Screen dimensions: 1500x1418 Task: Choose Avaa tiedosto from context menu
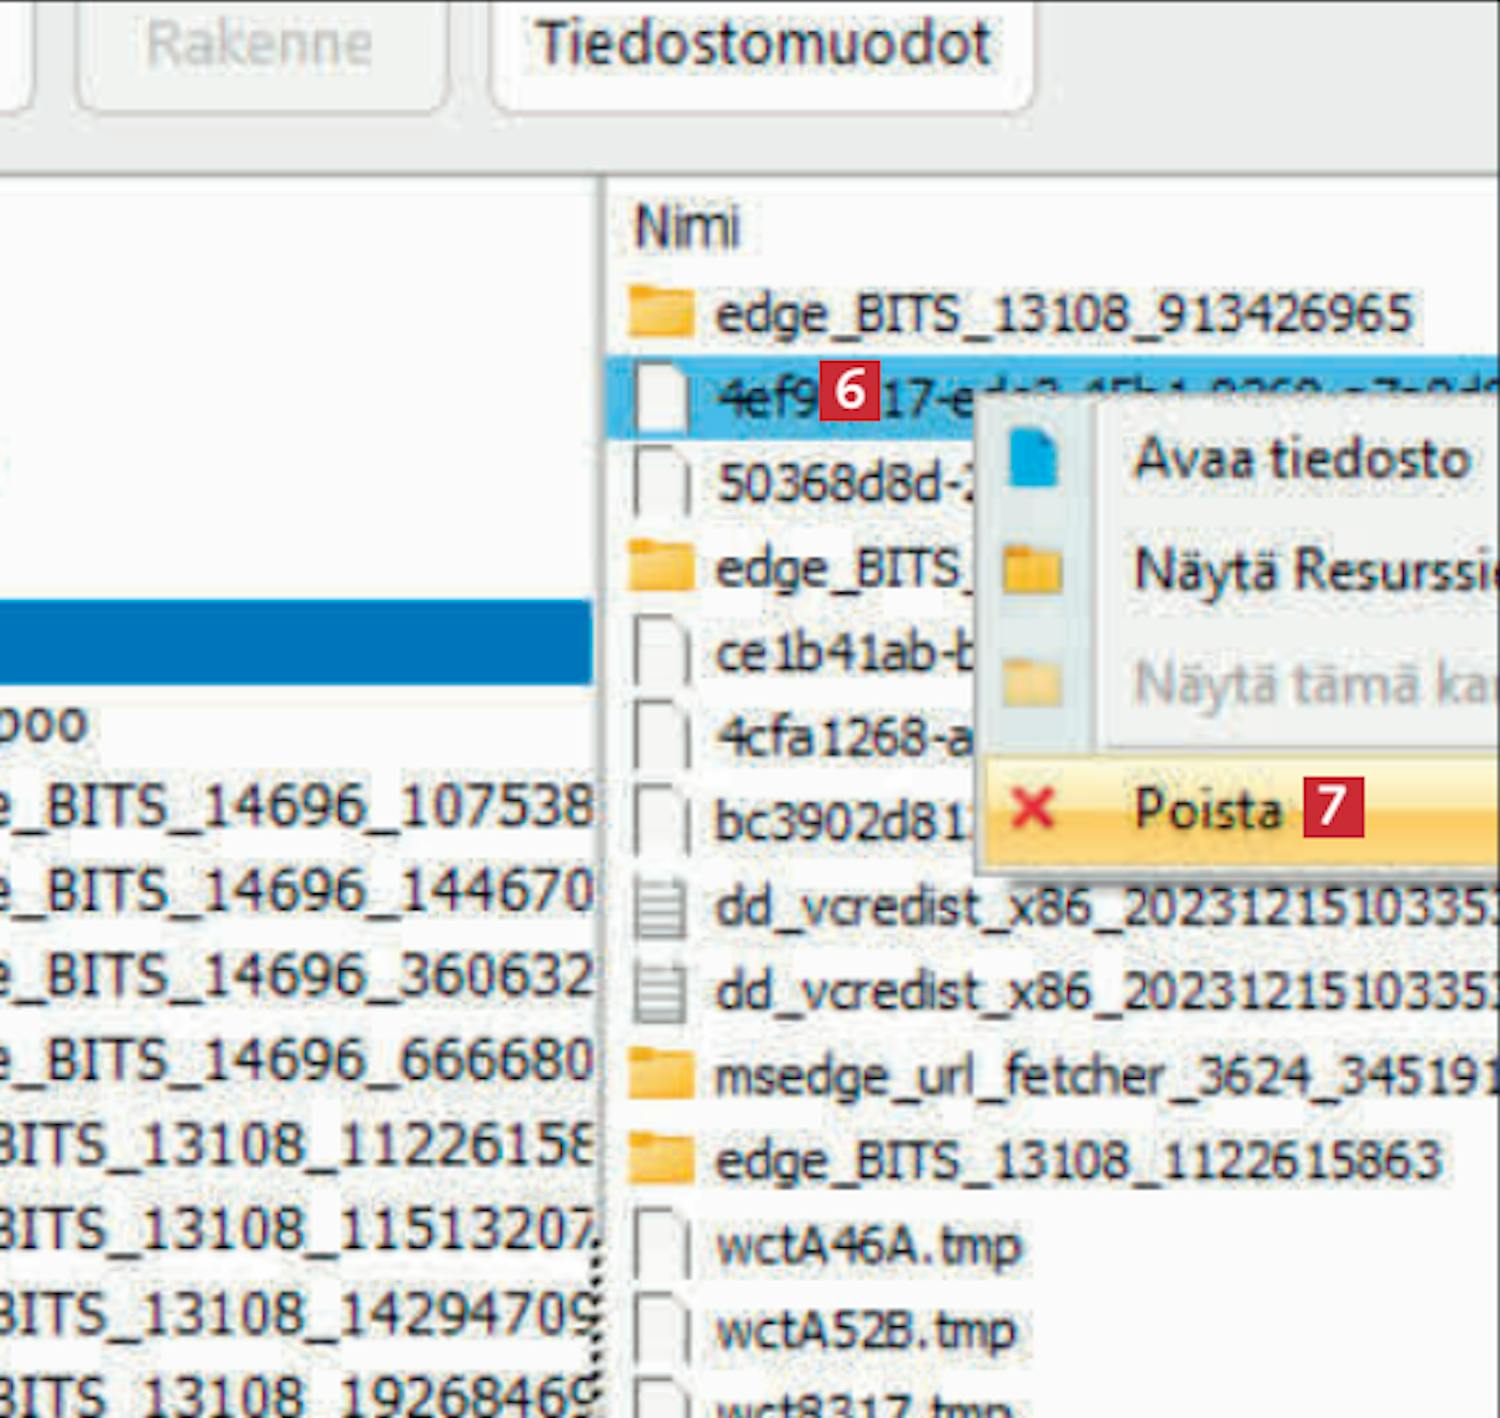click(1300, 460)
